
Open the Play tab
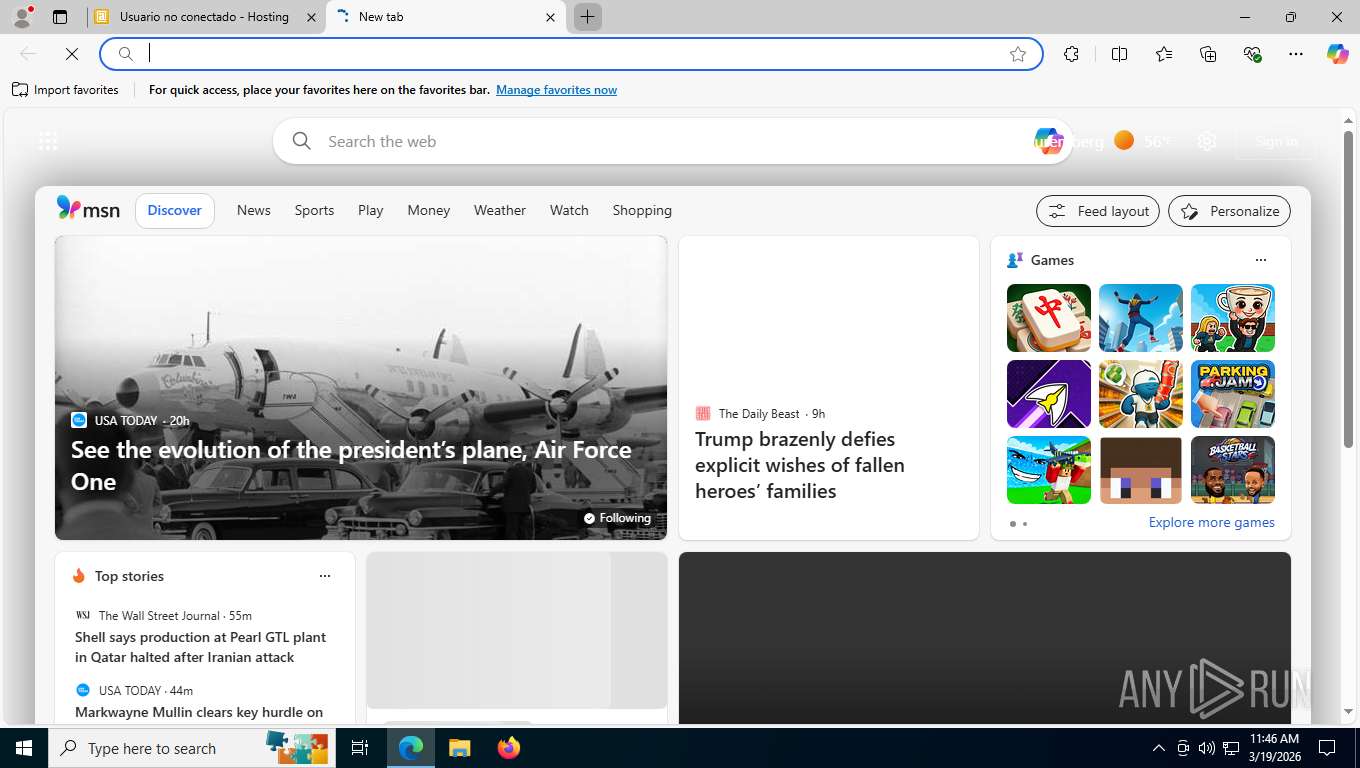pyautogui.click(x=371, y=210)
